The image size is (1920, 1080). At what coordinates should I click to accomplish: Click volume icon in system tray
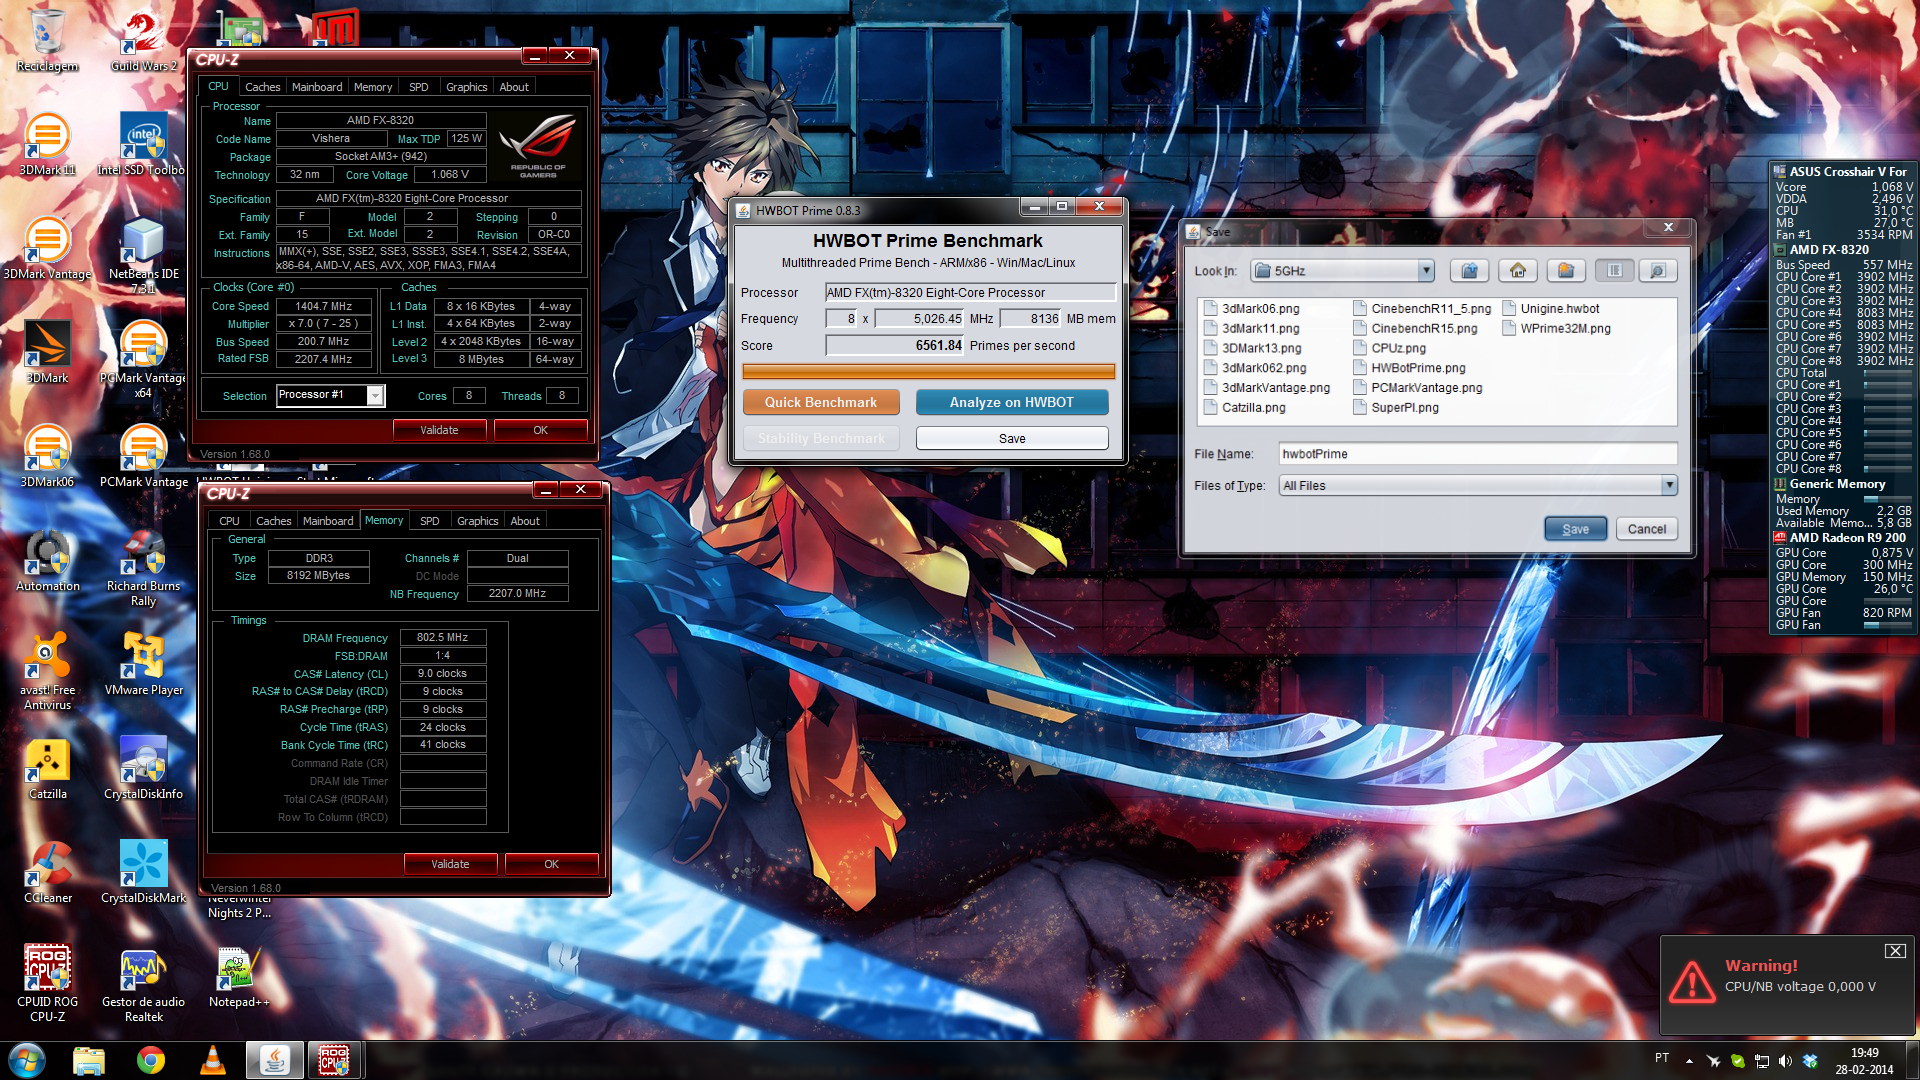[x=1785, y=1061]
